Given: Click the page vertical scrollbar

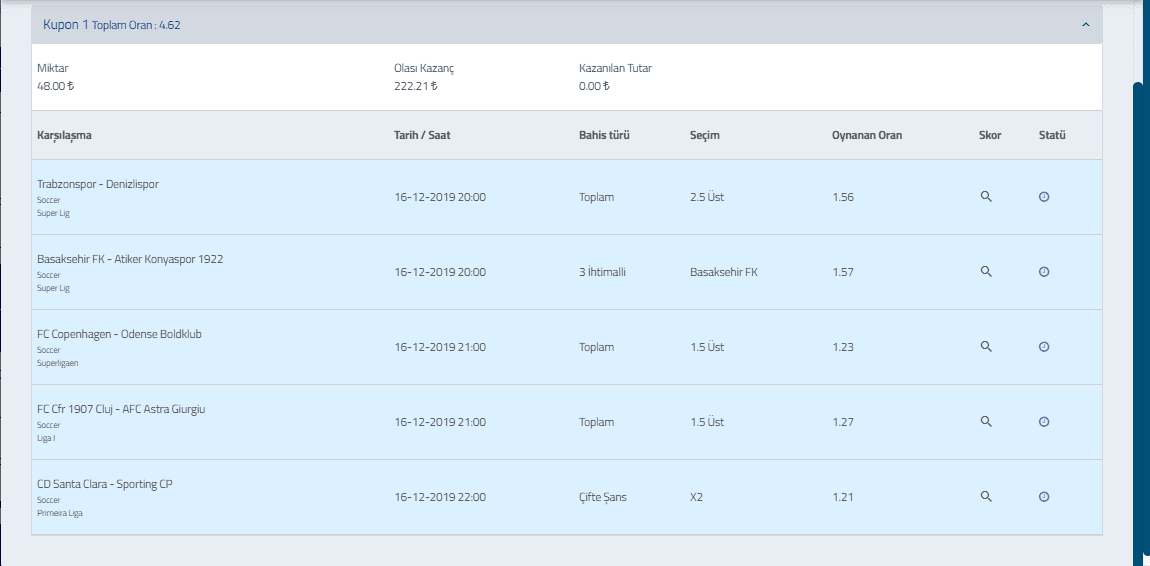Looking at the screenshot, I should (x=1142, y=323).
